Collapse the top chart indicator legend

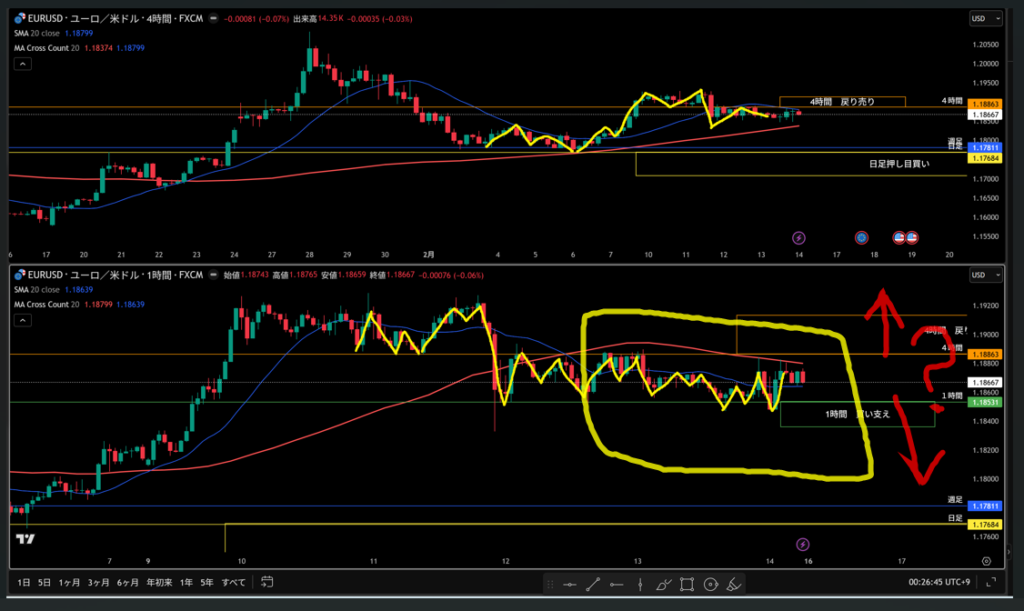[21, 63]
